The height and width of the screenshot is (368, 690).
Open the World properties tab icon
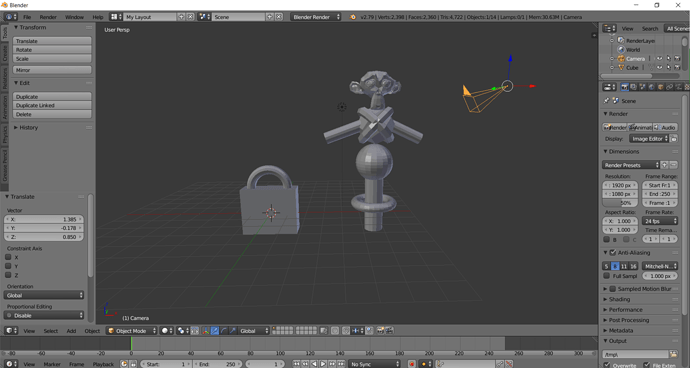651,87
